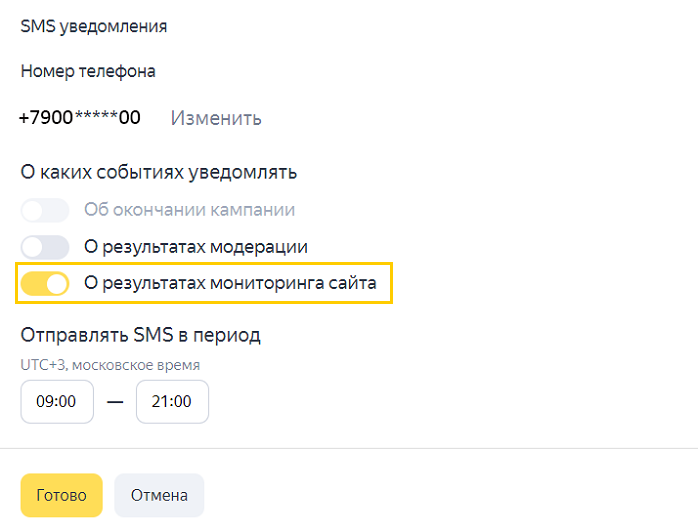This screenshot has height=532, width=698.
Task: Click the "Отправлять SMS в период" heading
Action: 147,334
